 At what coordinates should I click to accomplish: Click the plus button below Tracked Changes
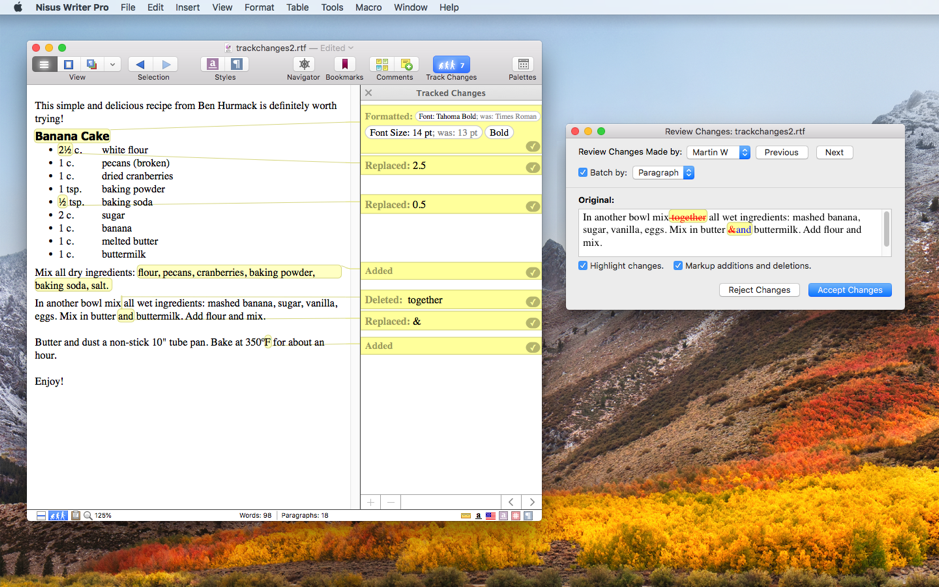pos(371,502)
